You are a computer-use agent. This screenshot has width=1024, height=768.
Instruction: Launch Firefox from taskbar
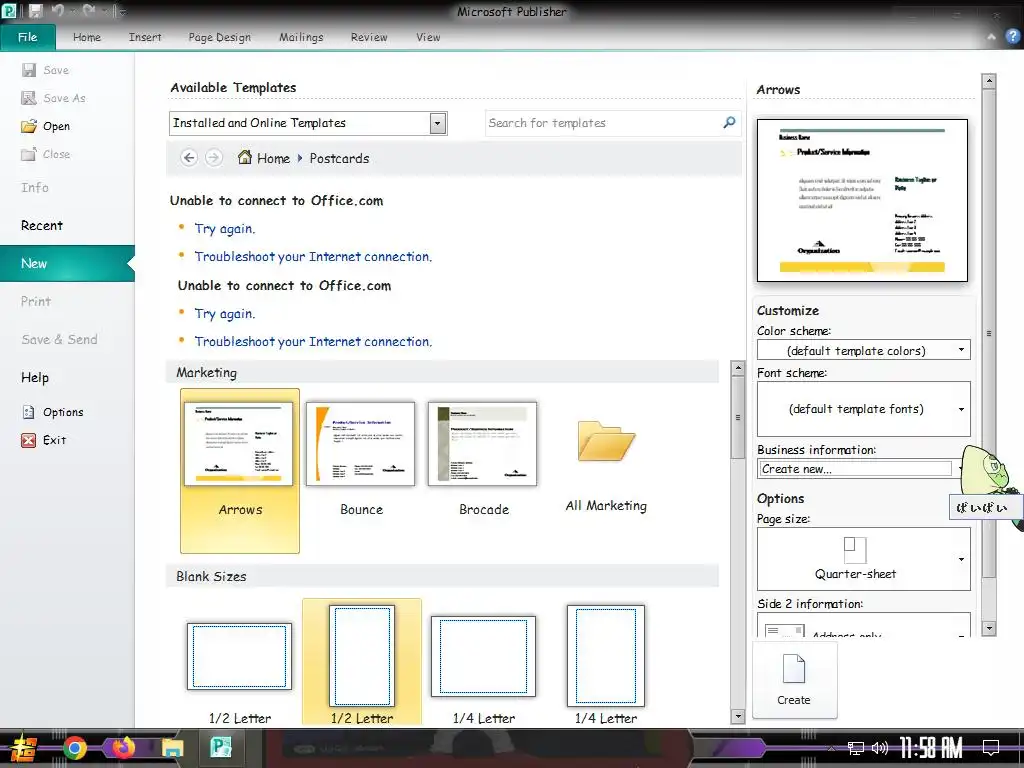(123, 748)
